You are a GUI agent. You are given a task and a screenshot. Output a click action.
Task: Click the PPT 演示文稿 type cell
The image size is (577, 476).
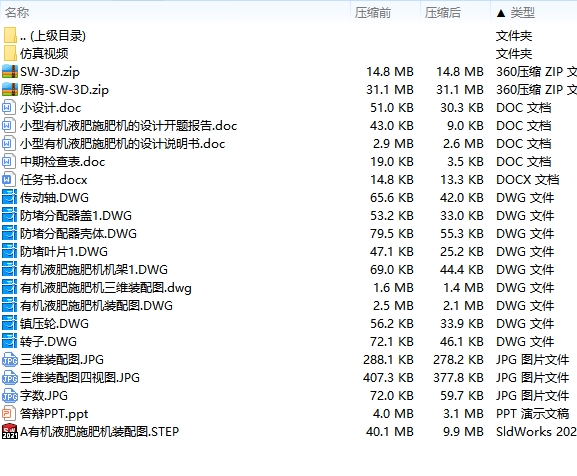pos(532,414)
